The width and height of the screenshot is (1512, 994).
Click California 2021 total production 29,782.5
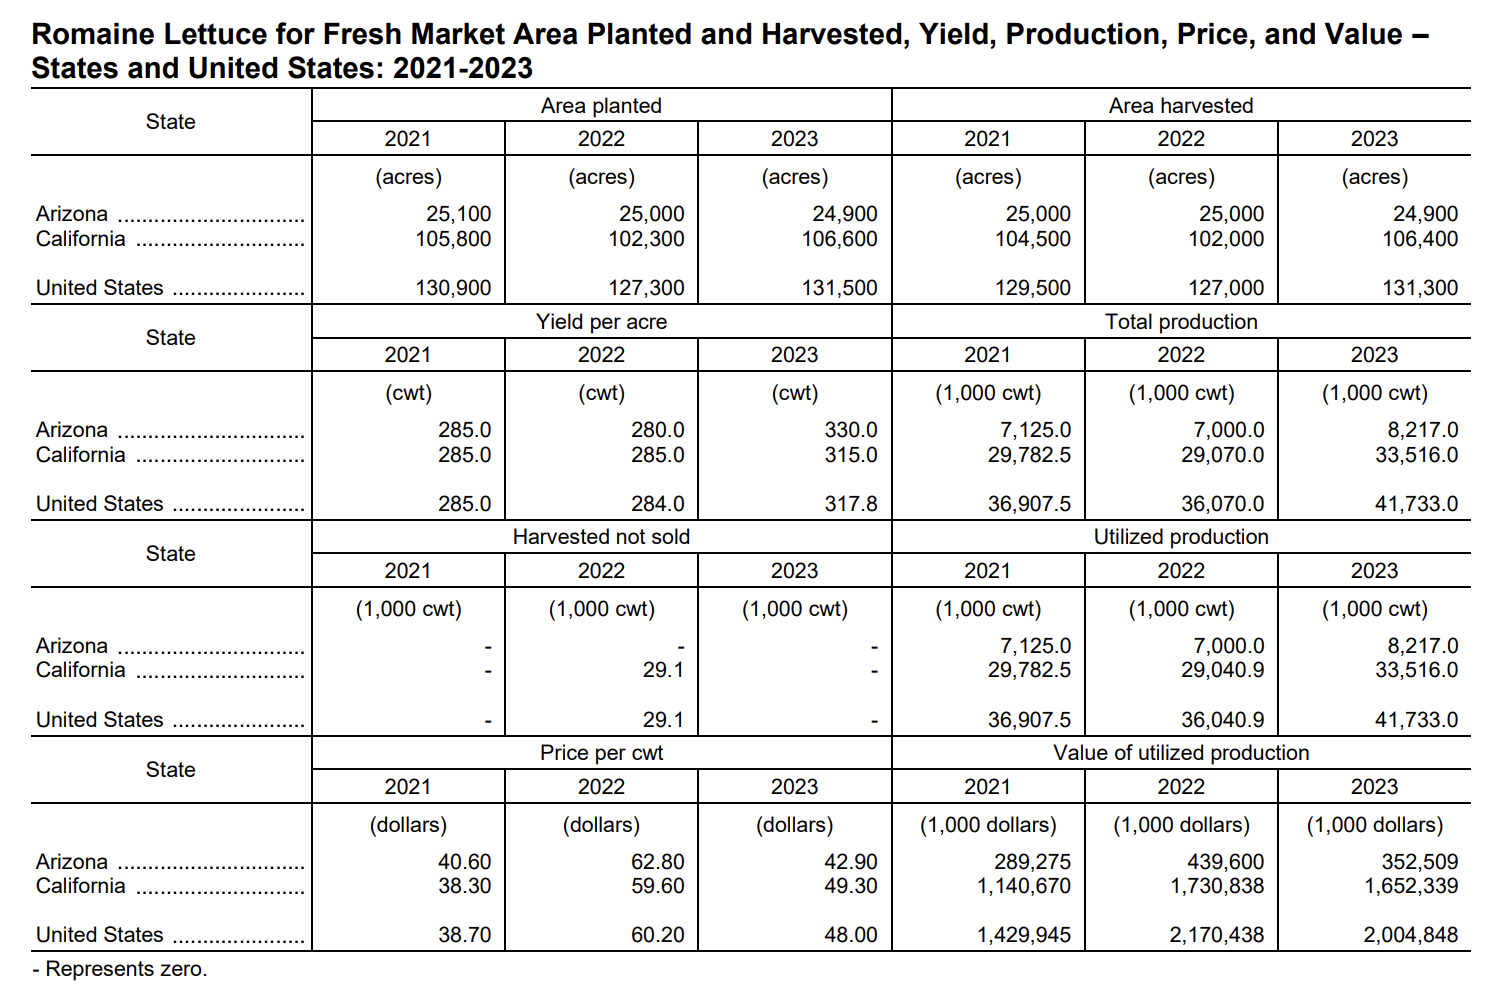[1029, 455]
